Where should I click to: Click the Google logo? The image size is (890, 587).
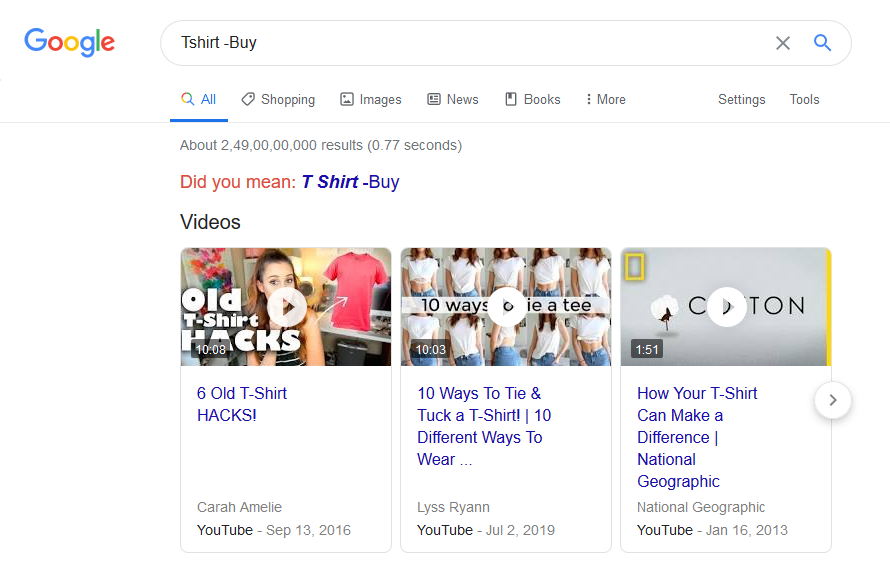click(x=70, y=43)
